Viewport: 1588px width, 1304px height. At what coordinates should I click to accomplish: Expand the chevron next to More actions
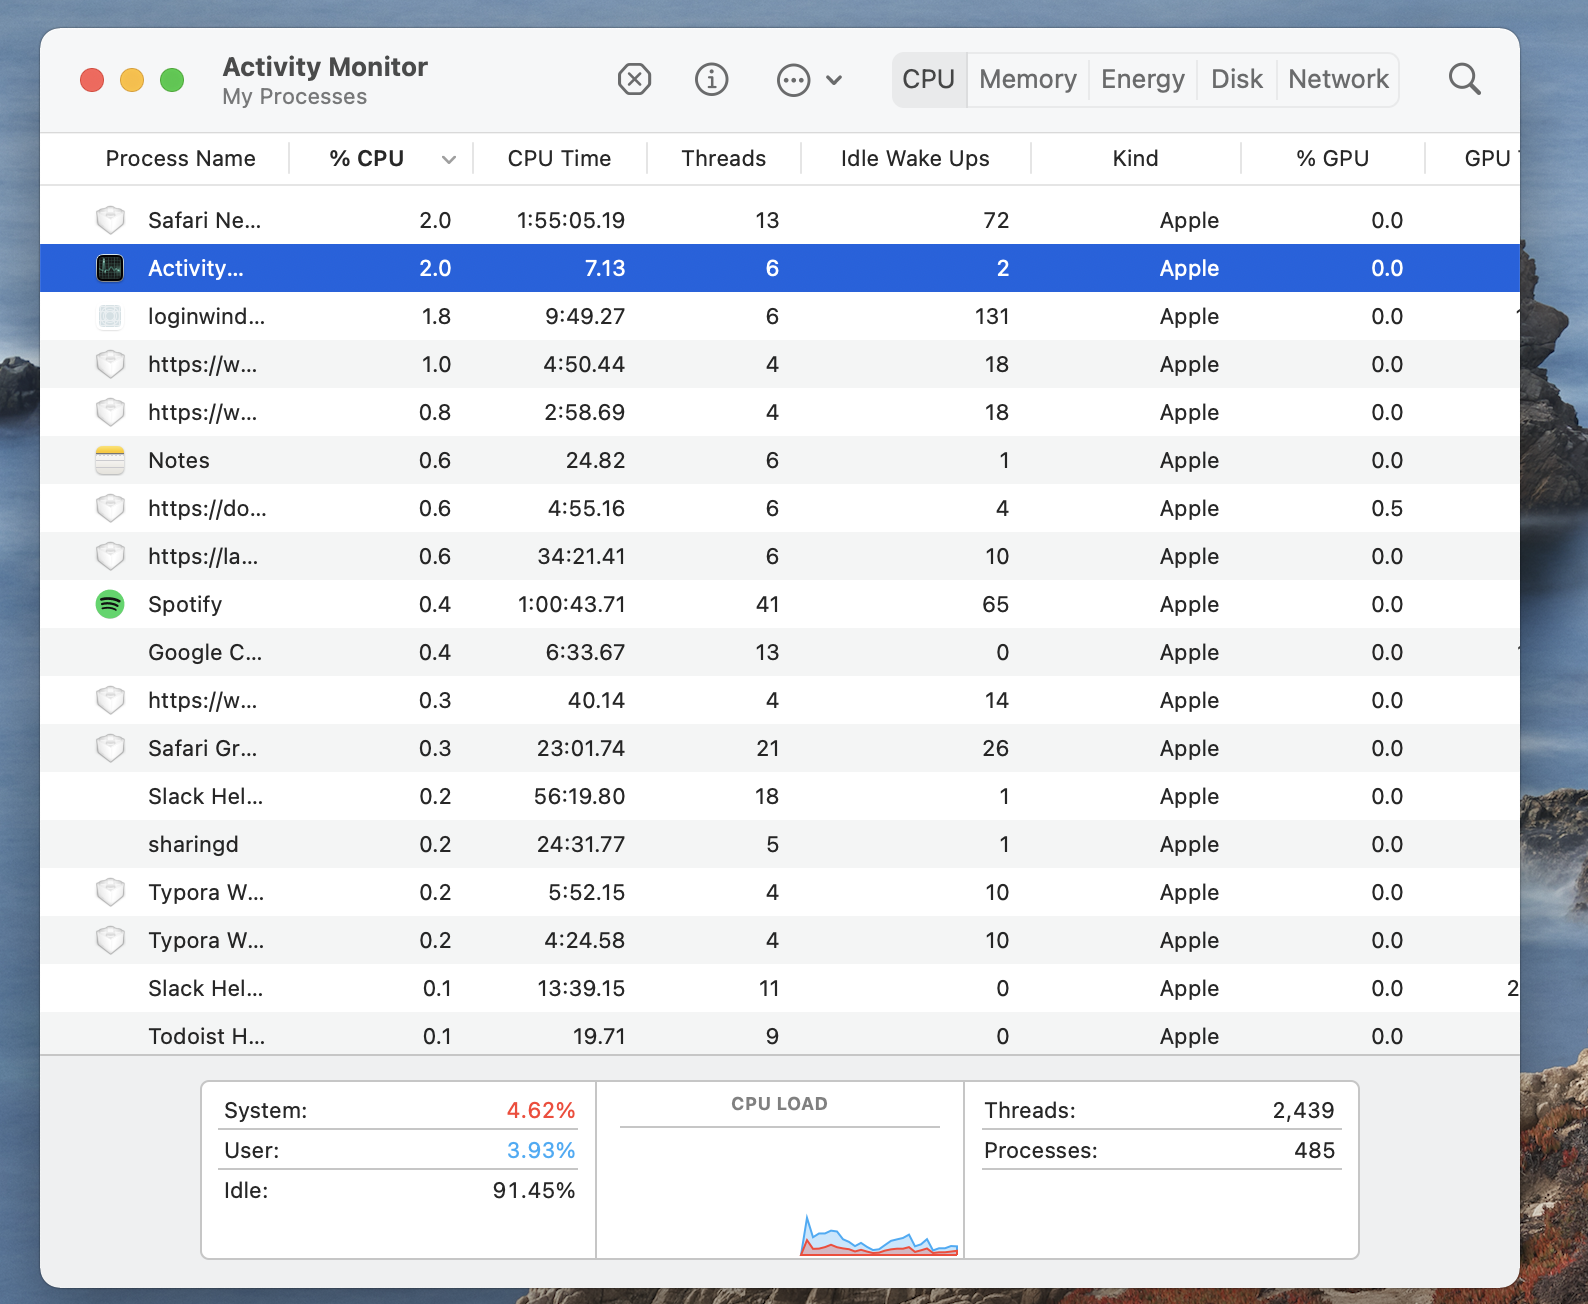[x=834, y=80]
